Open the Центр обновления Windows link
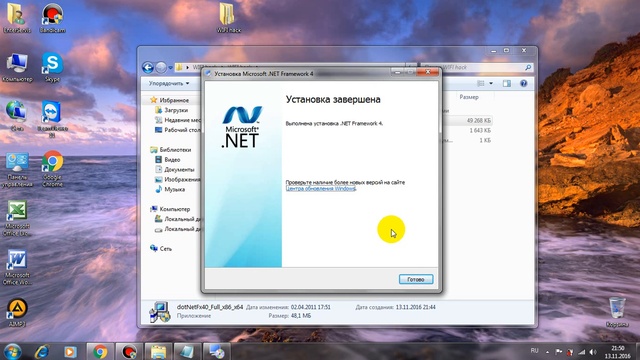 tap(320, 189)
